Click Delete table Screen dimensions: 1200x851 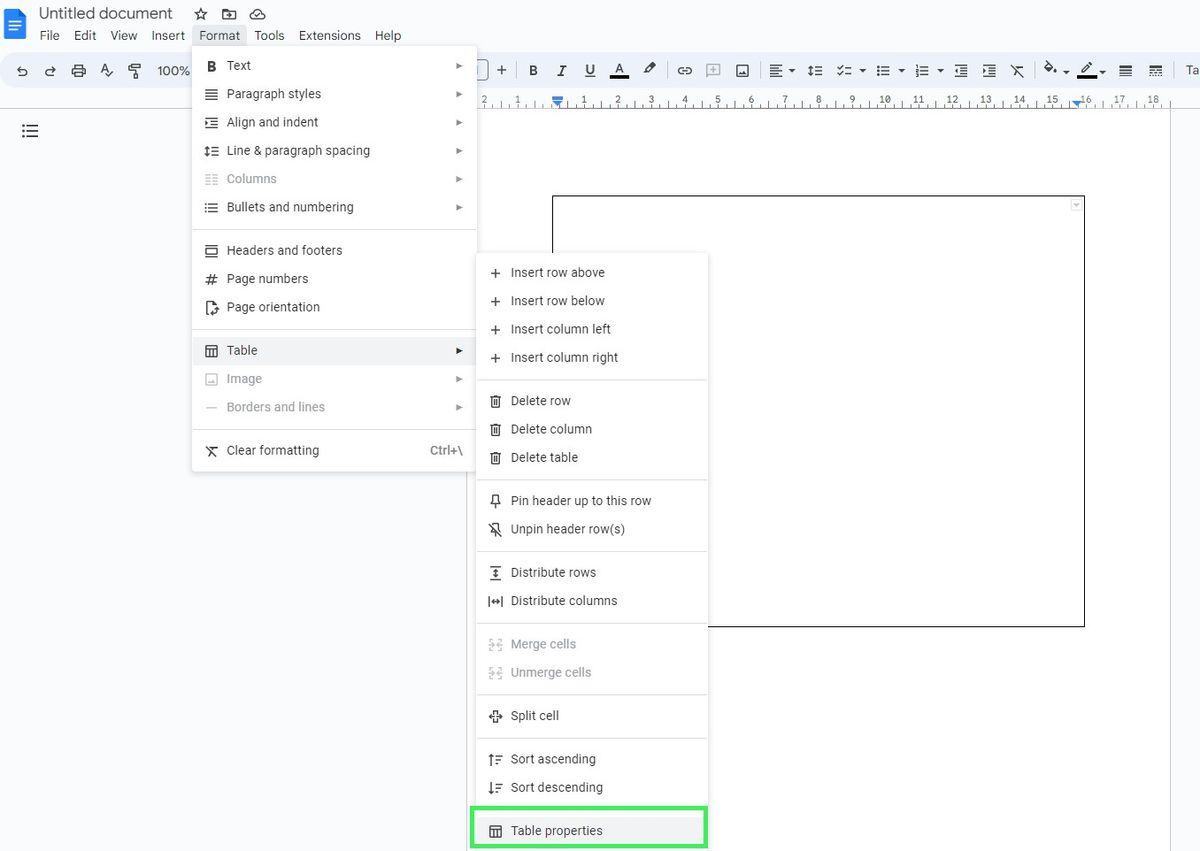click(545, 457)
